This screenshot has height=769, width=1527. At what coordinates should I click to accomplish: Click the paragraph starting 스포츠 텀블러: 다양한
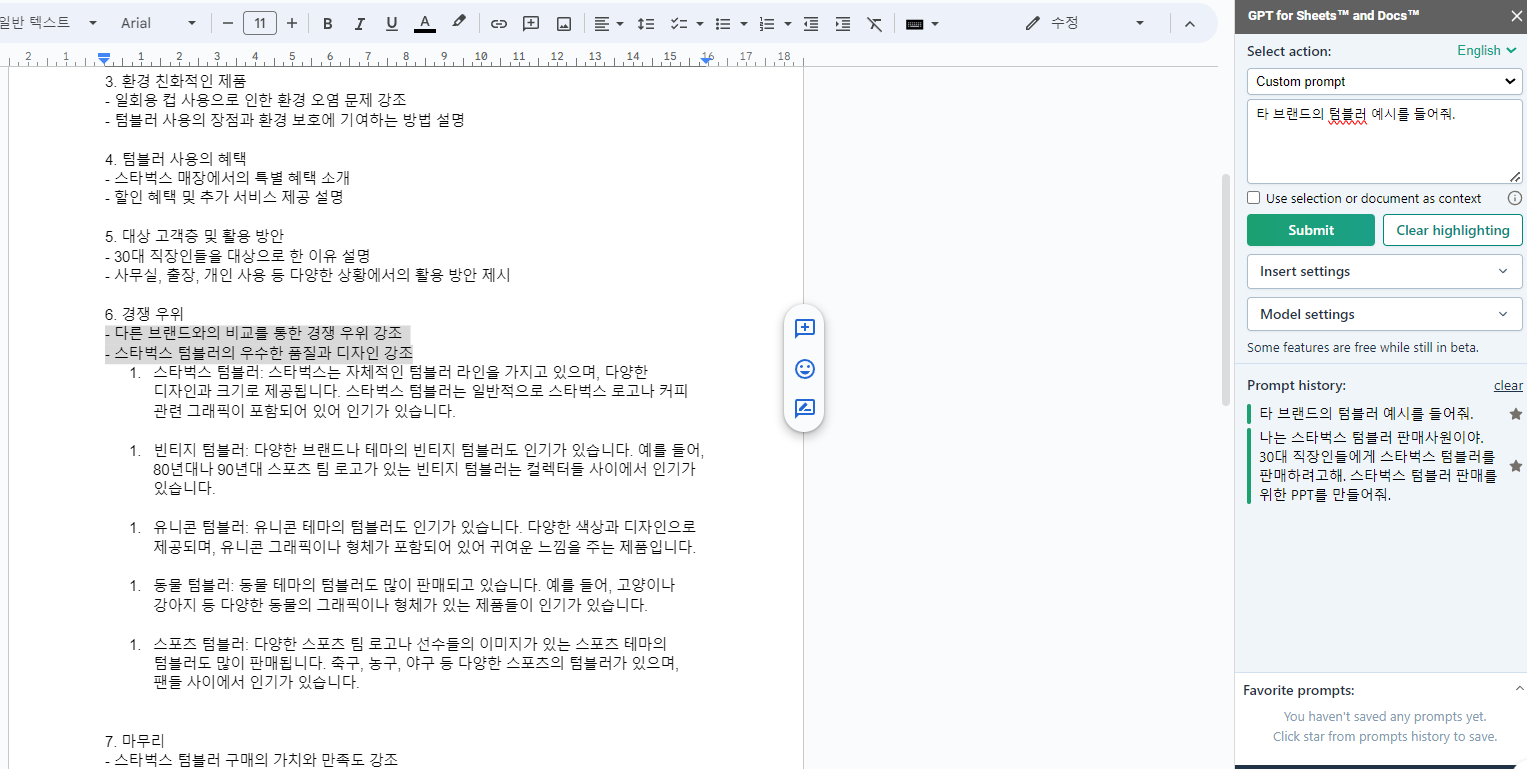pos(416,663)
